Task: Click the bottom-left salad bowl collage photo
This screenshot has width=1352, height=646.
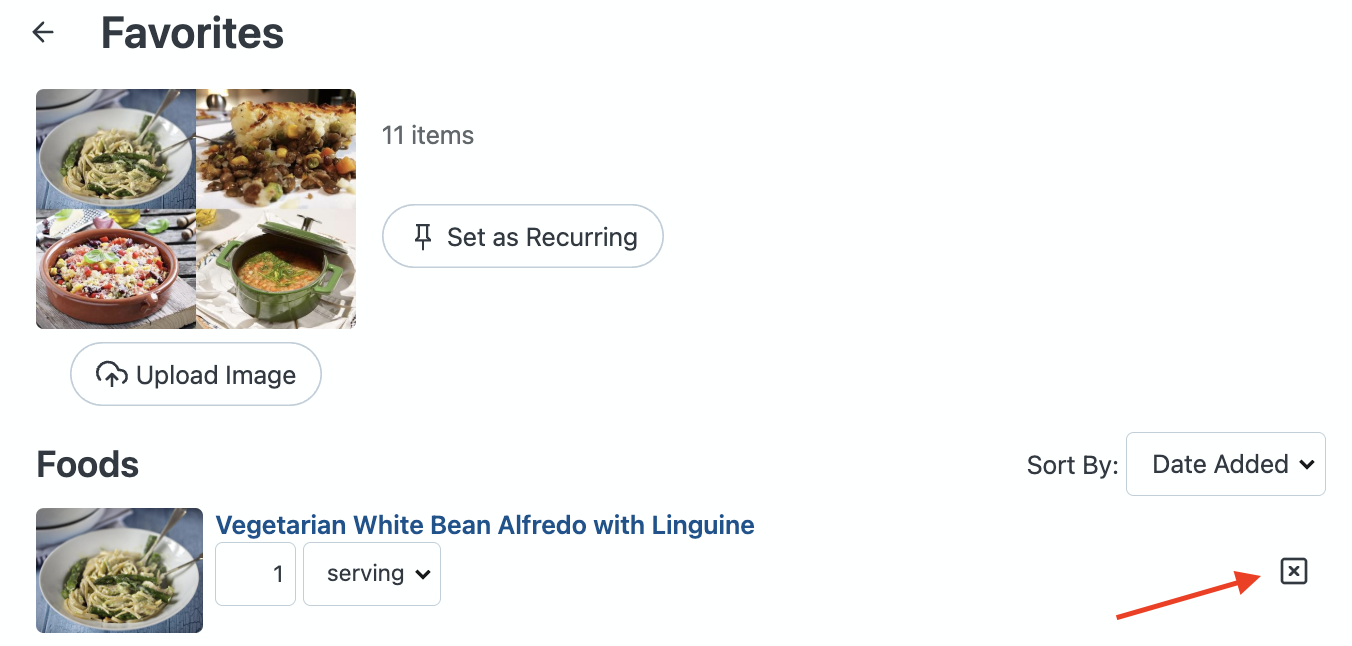Action: coord(116,269)
